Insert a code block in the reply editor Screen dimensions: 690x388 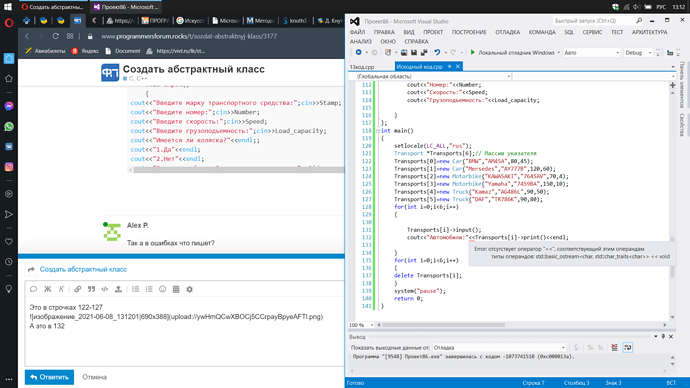105,289
